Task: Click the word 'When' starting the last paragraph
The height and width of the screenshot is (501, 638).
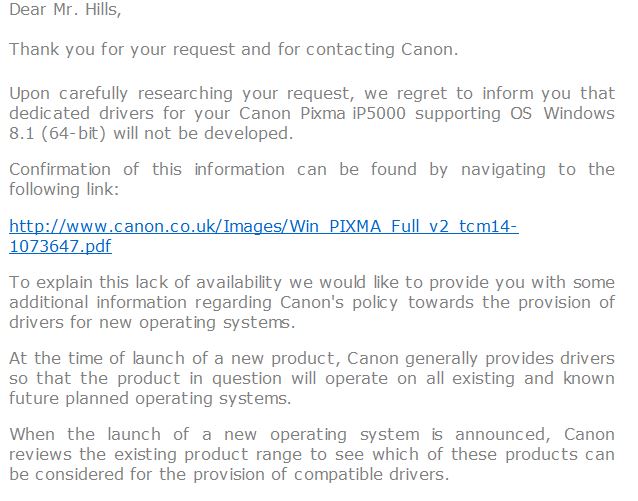Action: click(x=32, y=434)
